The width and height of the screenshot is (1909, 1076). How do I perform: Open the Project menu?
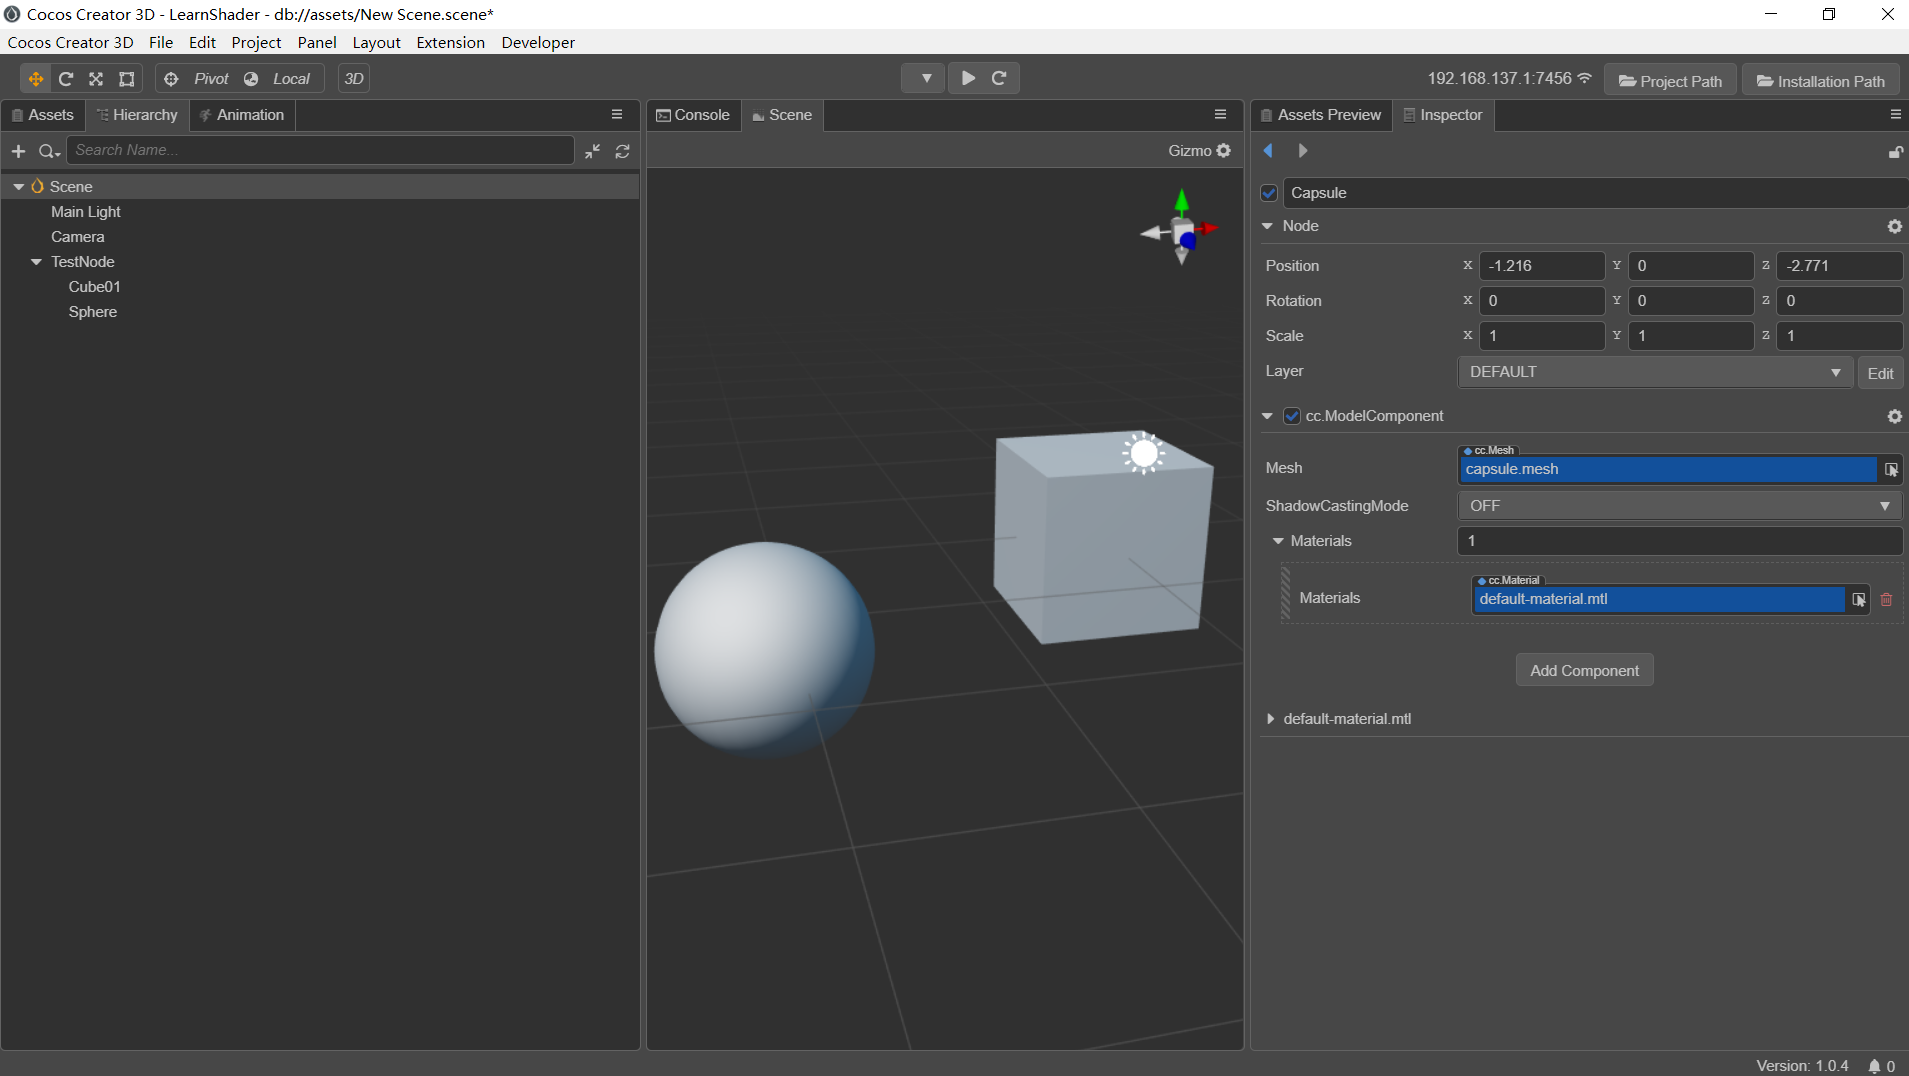coord(256,42)
